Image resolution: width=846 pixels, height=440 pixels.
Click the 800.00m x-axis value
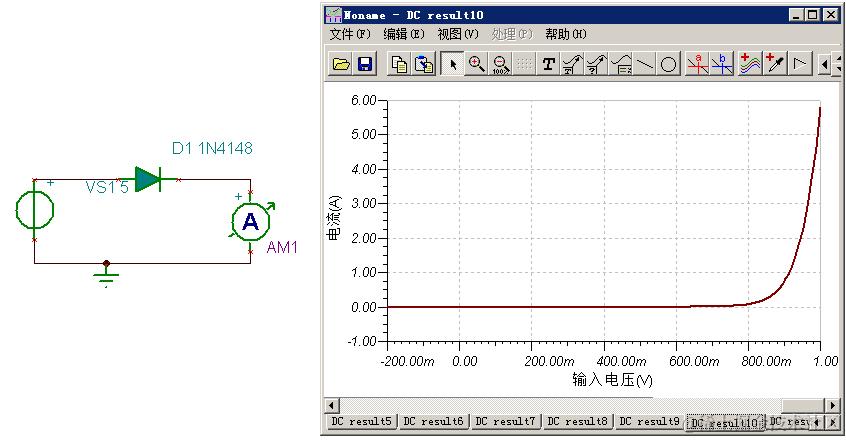(766, 361)
